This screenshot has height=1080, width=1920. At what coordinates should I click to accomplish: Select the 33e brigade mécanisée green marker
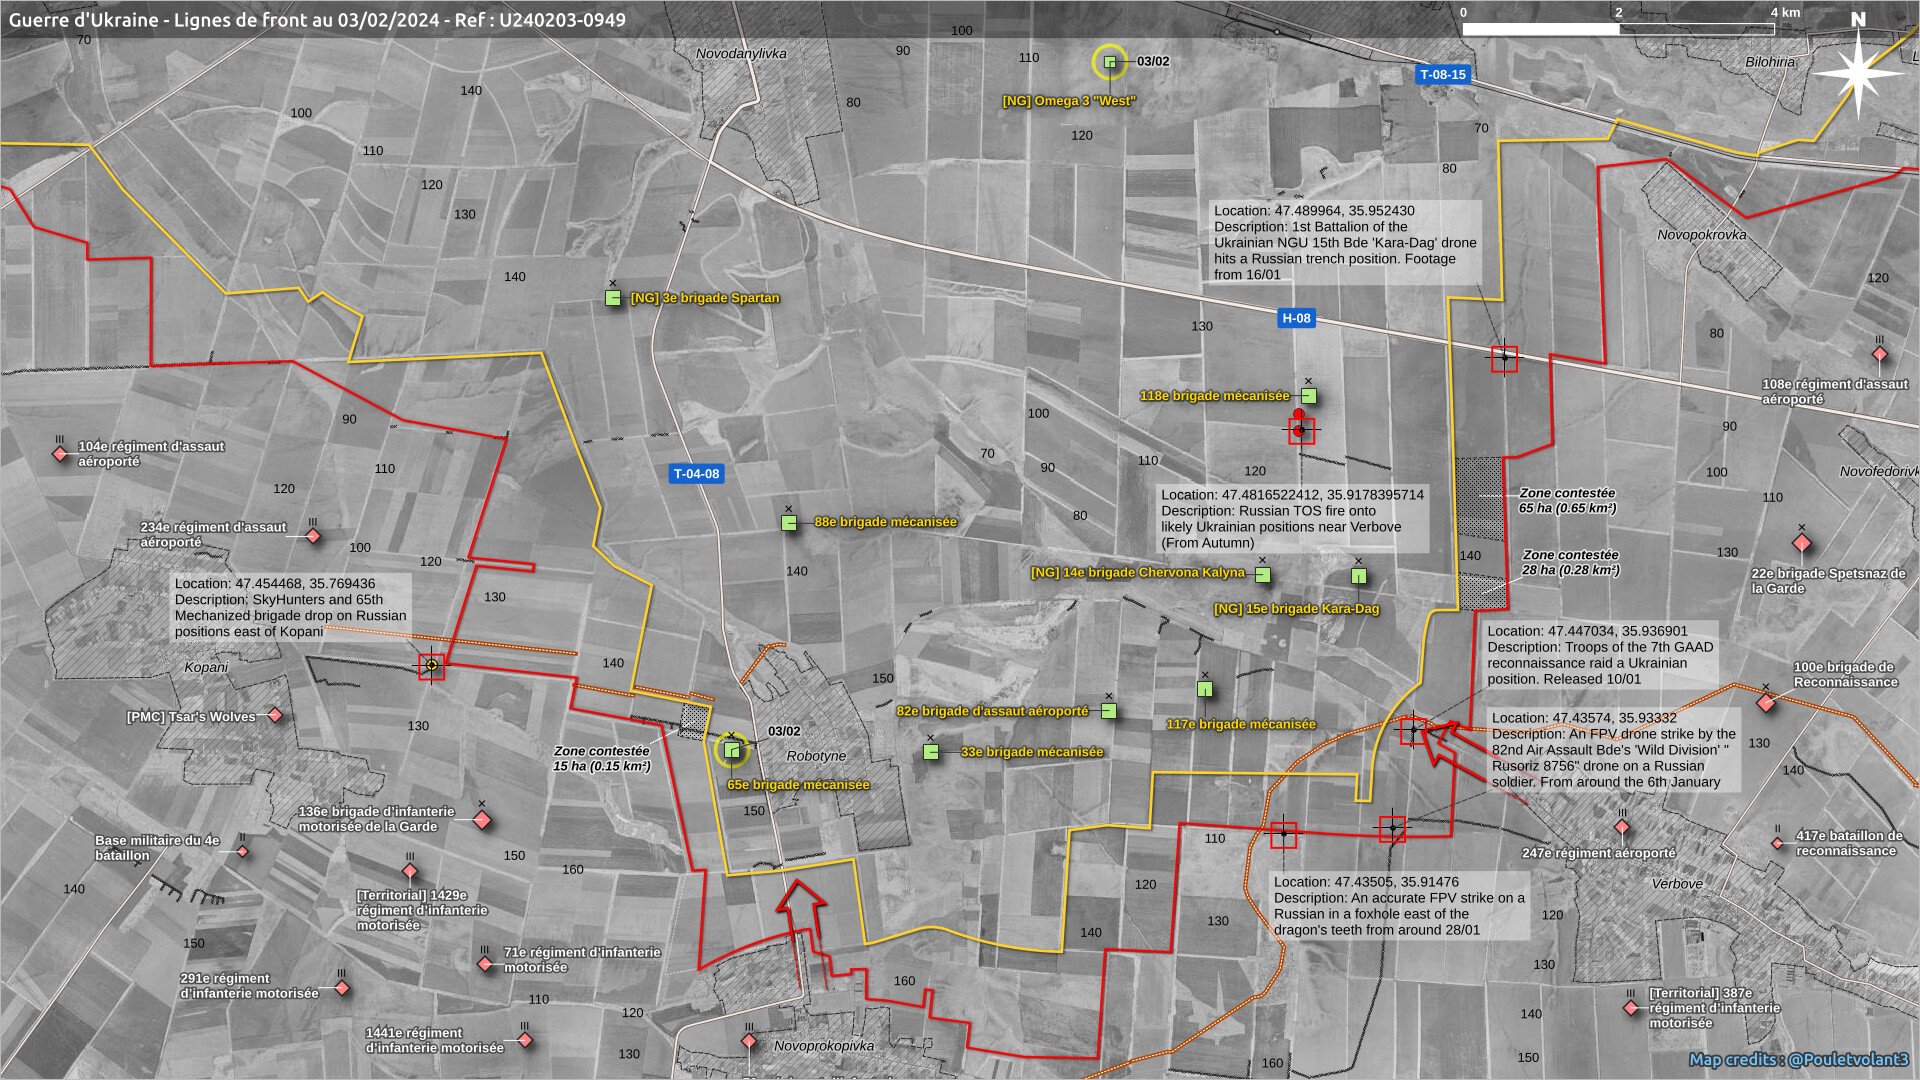931,752
